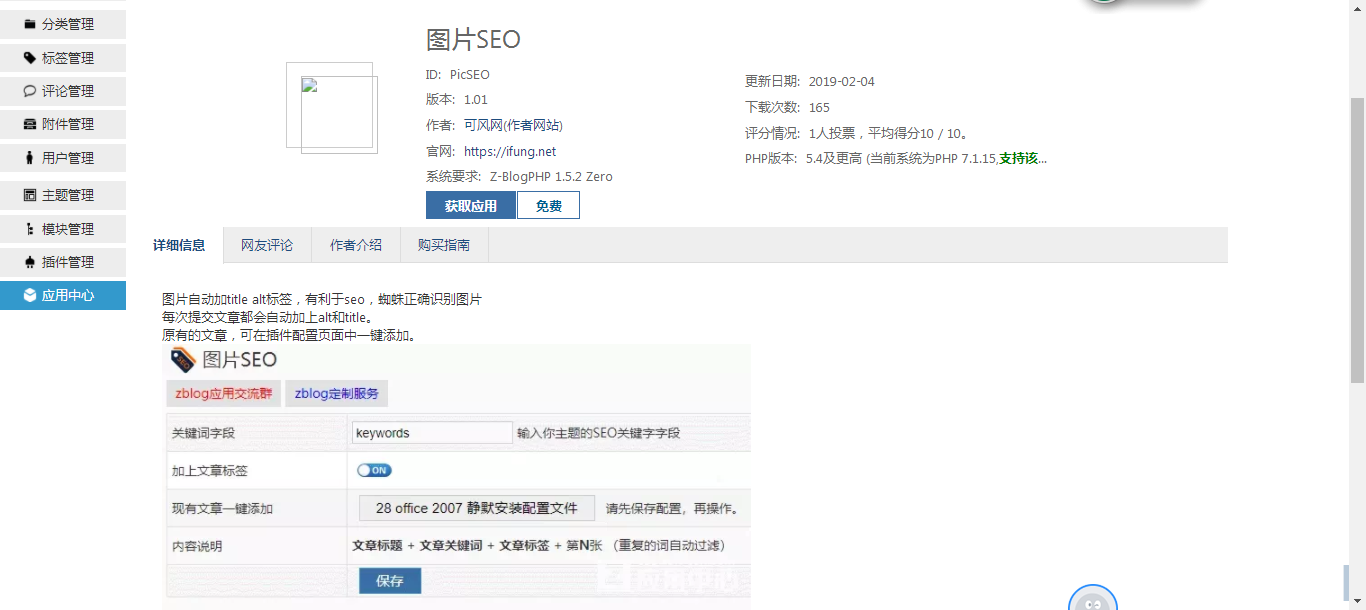Select the 作者介绍 tab
This screenshot has height=610, width=1366.
[356, 245]
